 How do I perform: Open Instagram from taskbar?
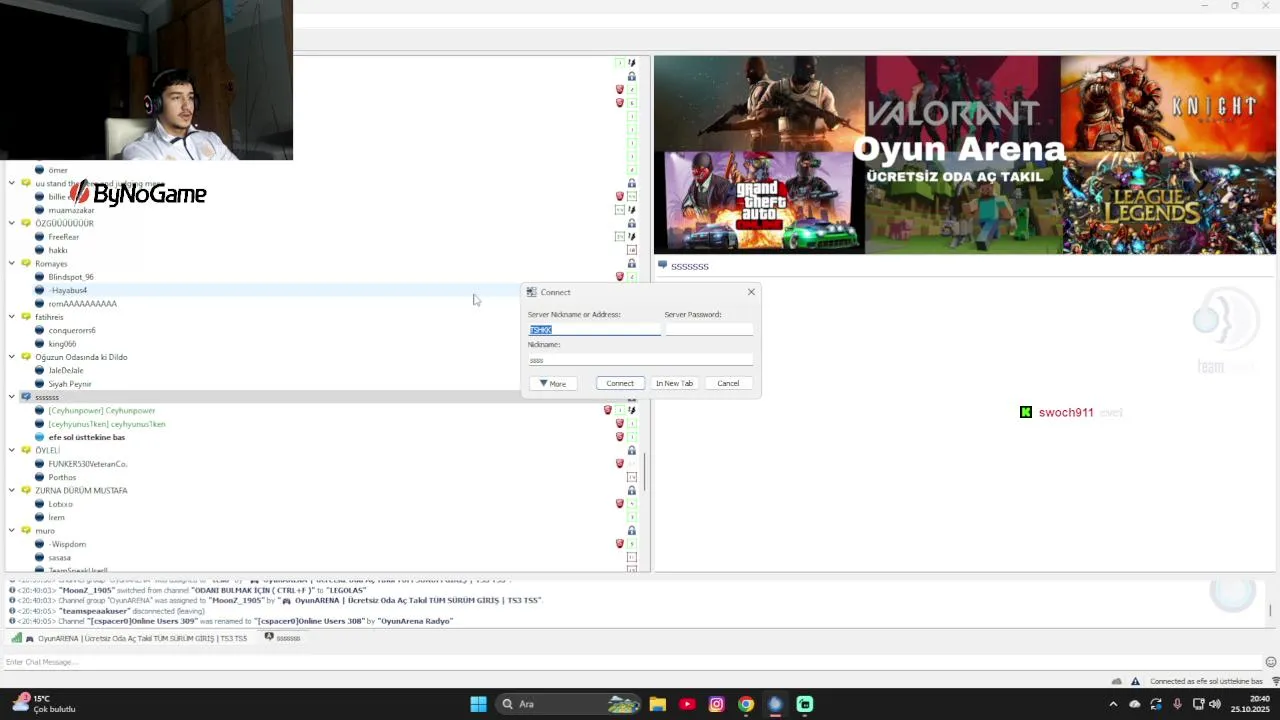point(716,704)
